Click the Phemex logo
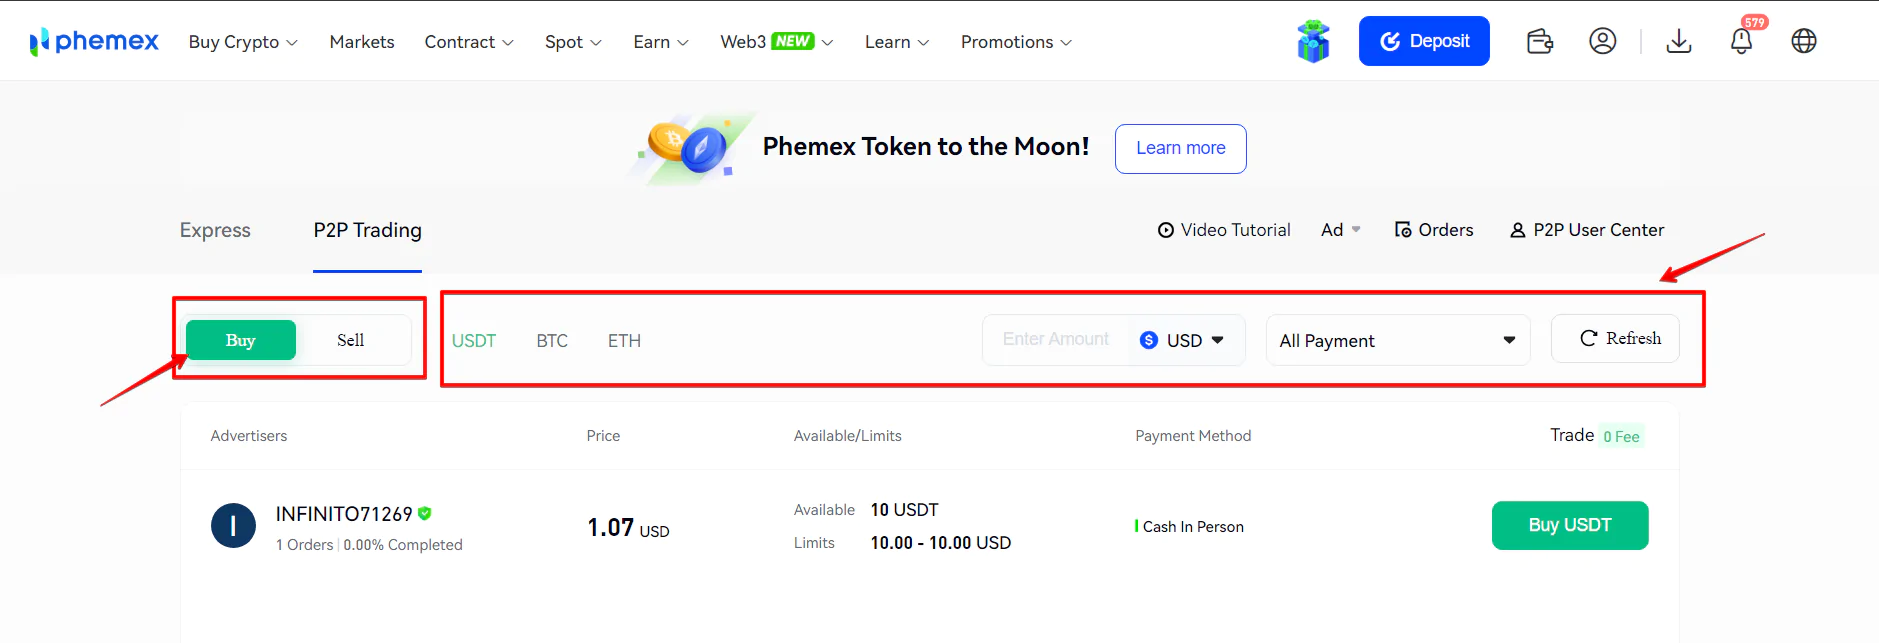This screenshot has width=1879, height=643. coord(94,41)
